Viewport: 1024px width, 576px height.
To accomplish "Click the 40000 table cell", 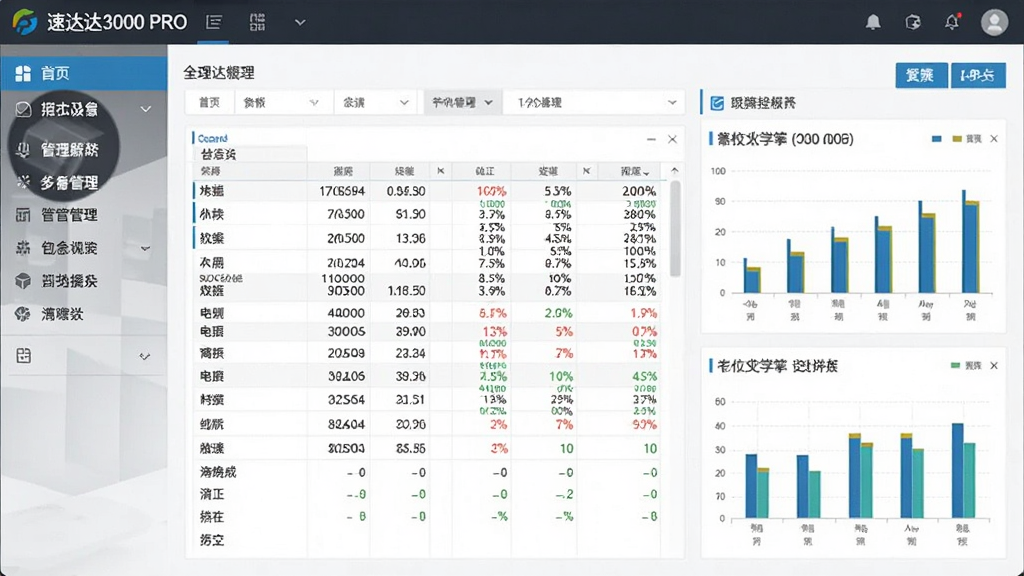I will pos(345,313).
